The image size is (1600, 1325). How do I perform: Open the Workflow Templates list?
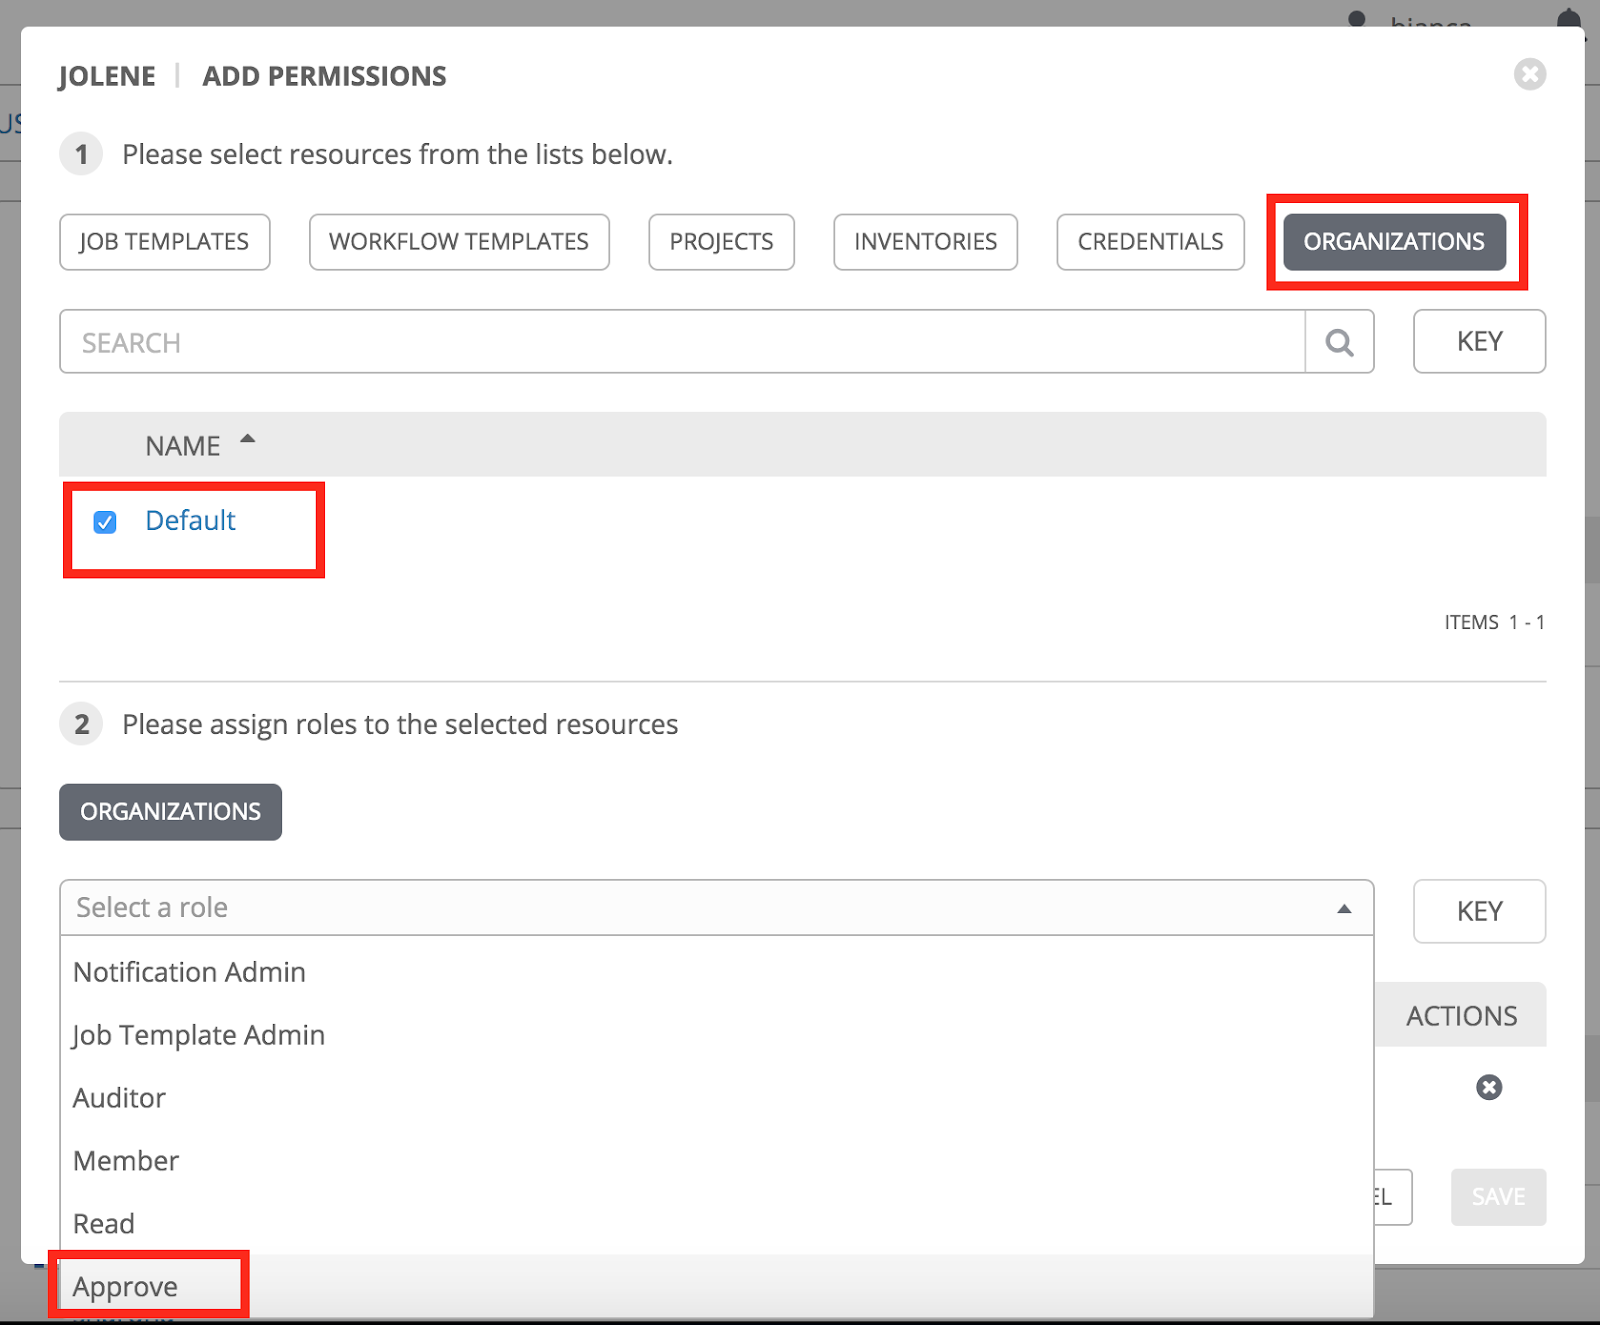[458, 241]
